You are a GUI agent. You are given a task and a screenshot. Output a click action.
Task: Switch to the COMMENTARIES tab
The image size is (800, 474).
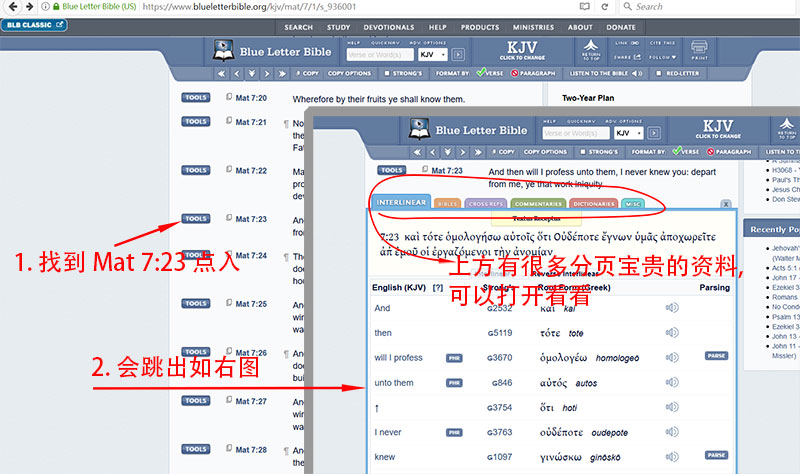(x=538, y=204)
